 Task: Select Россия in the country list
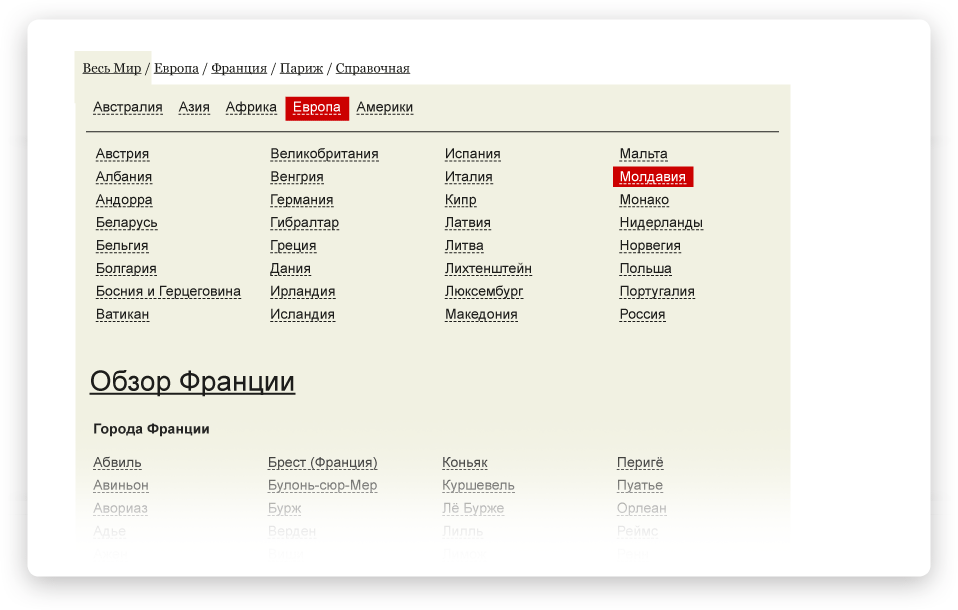[642, 315]
